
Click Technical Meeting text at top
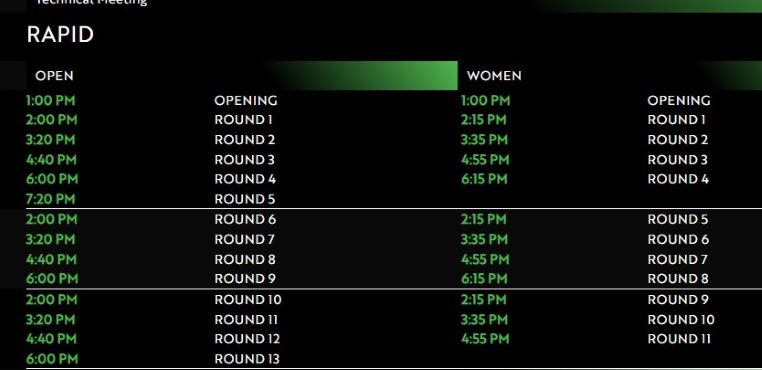[x=91, y=2]
